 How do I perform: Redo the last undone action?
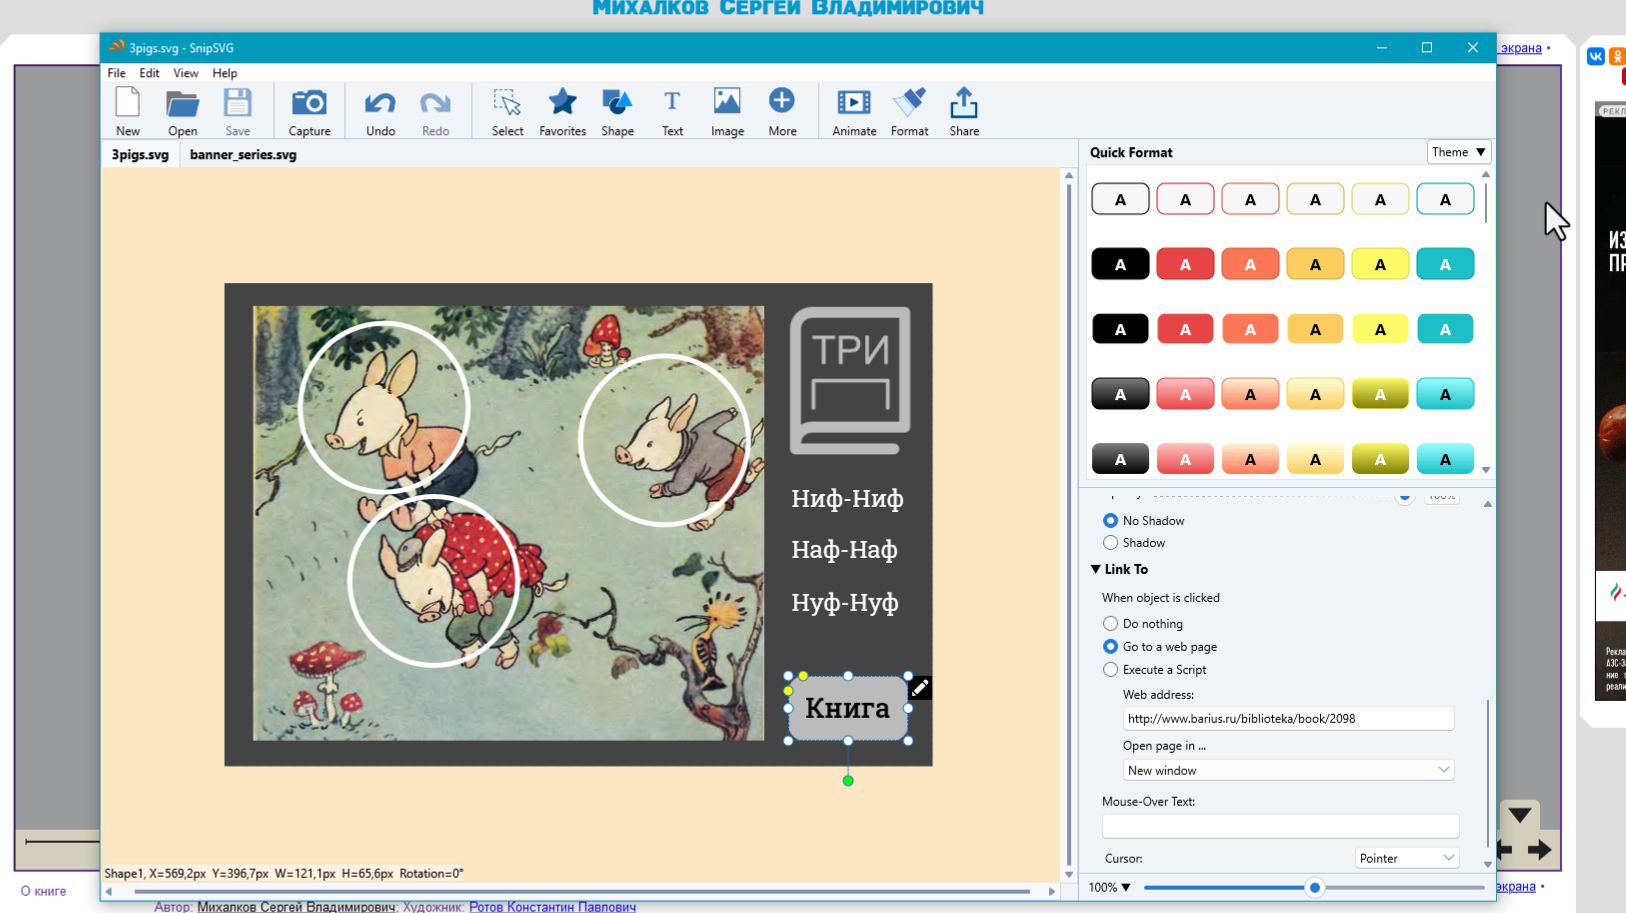click(x=435, y=111)
